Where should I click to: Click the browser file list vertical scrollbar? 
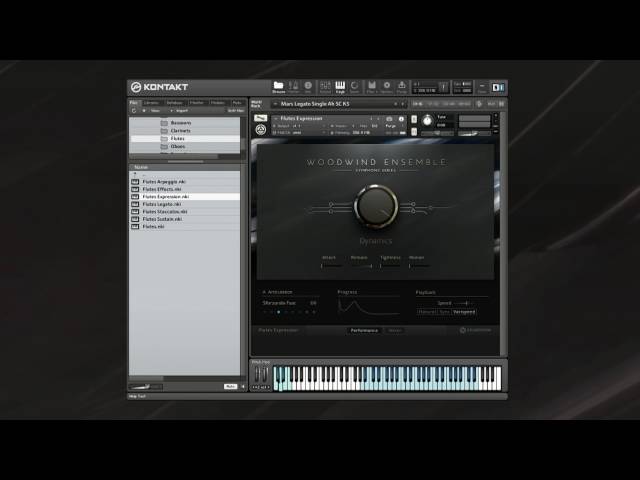pos(244,269)
